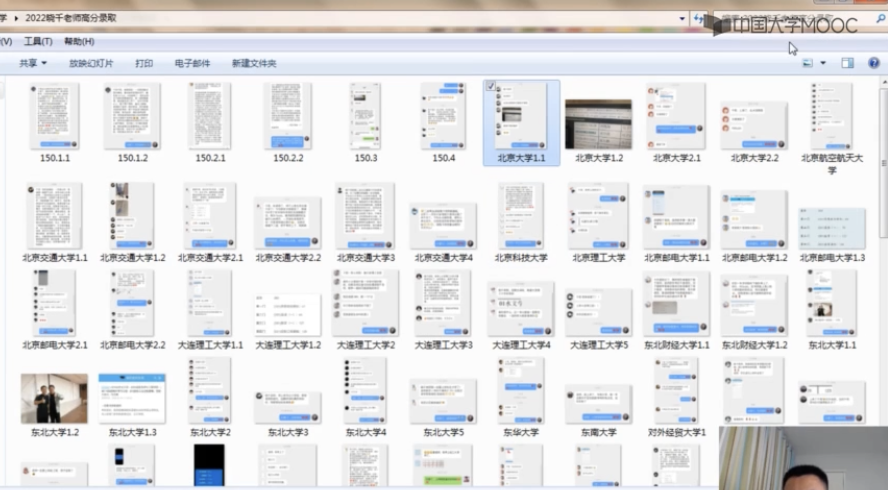This screenshot has height=490, width=888.
Task: Select the 北京理工大学 thumbnail
Action: click(599, 216)
